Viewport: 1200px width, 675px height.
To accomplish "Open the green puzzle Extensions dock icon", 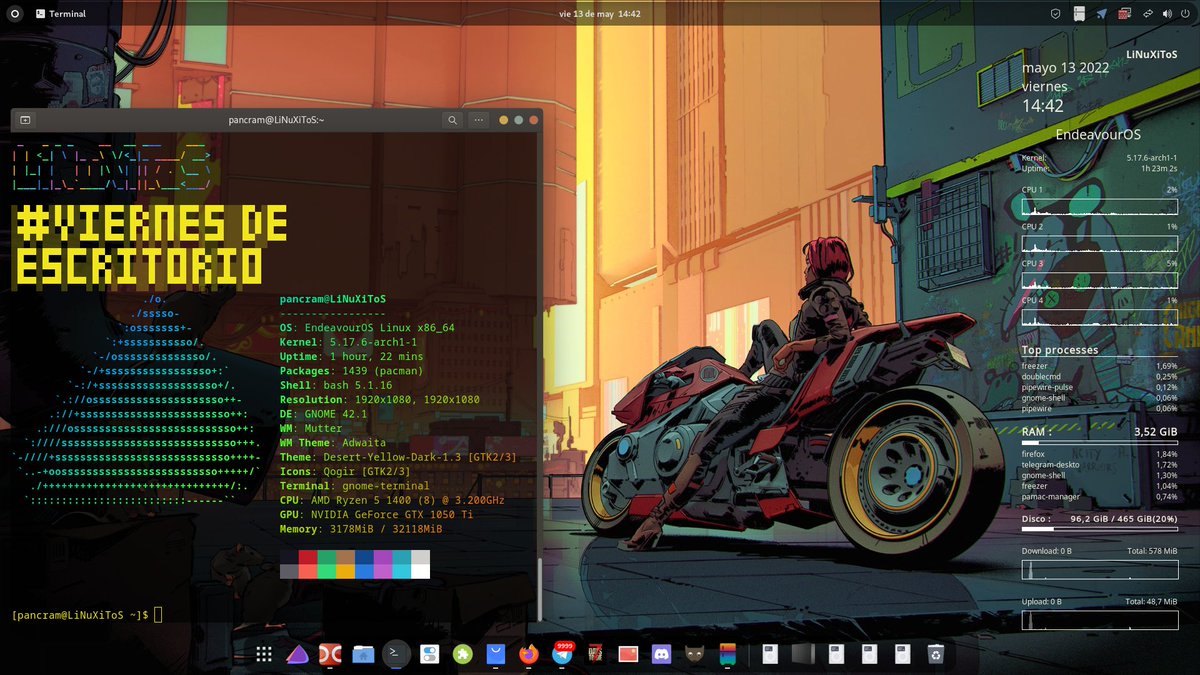I will coord(462,654).
